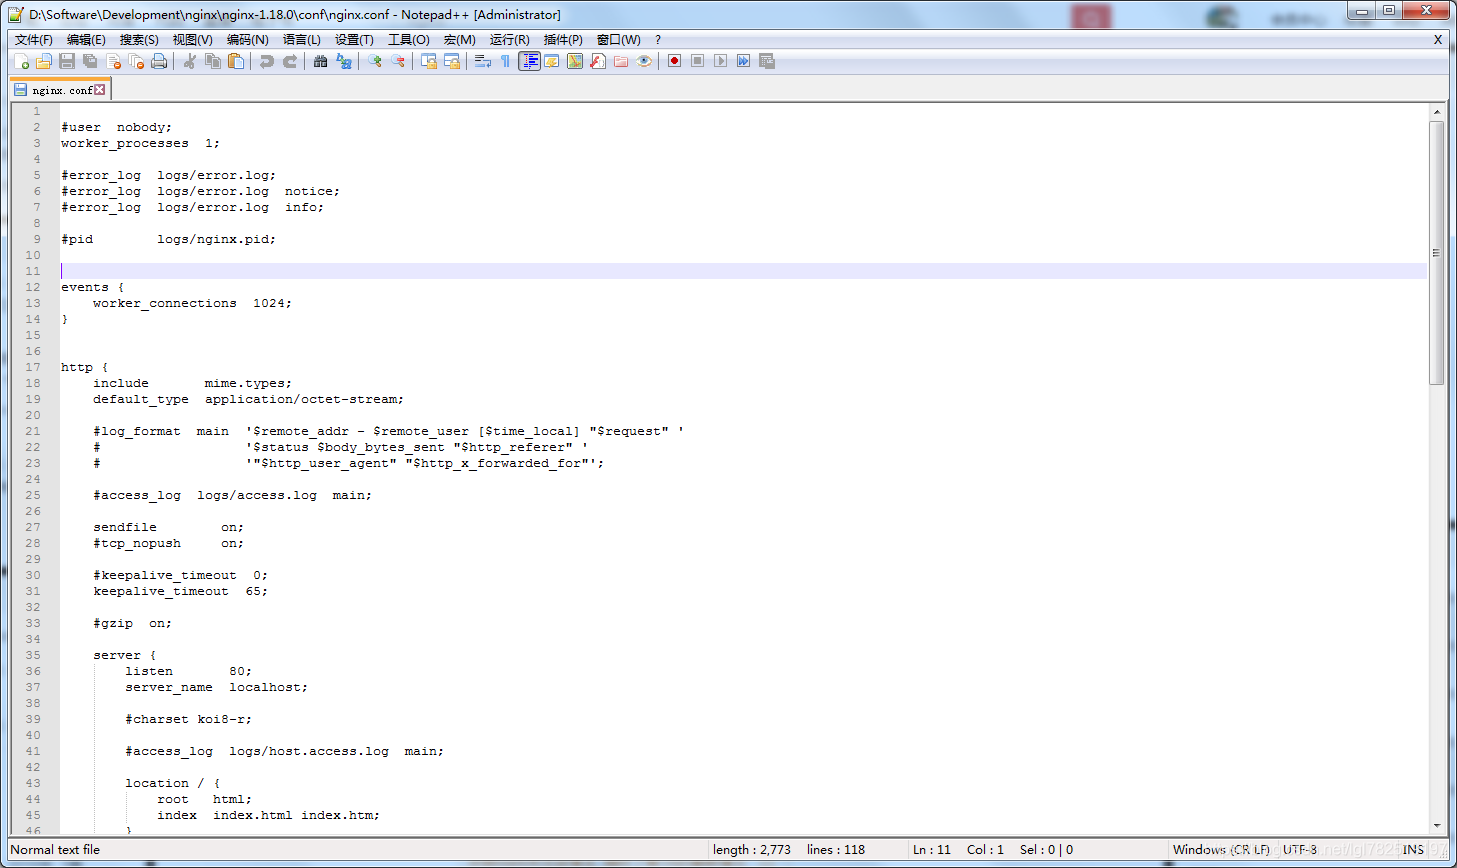This screenshot has width=1457, height=868.
Task: Create a new document with New icon
Action: (21, 61)
